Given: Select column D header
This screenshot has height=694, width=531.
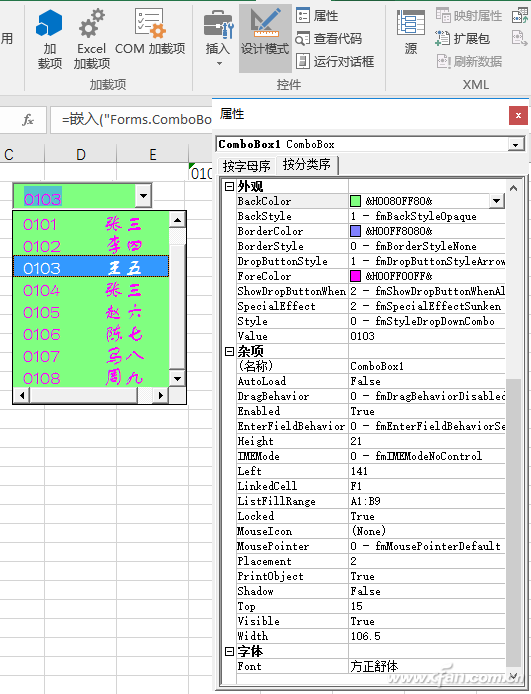Looking at the screenshot, I should (81, 154).
